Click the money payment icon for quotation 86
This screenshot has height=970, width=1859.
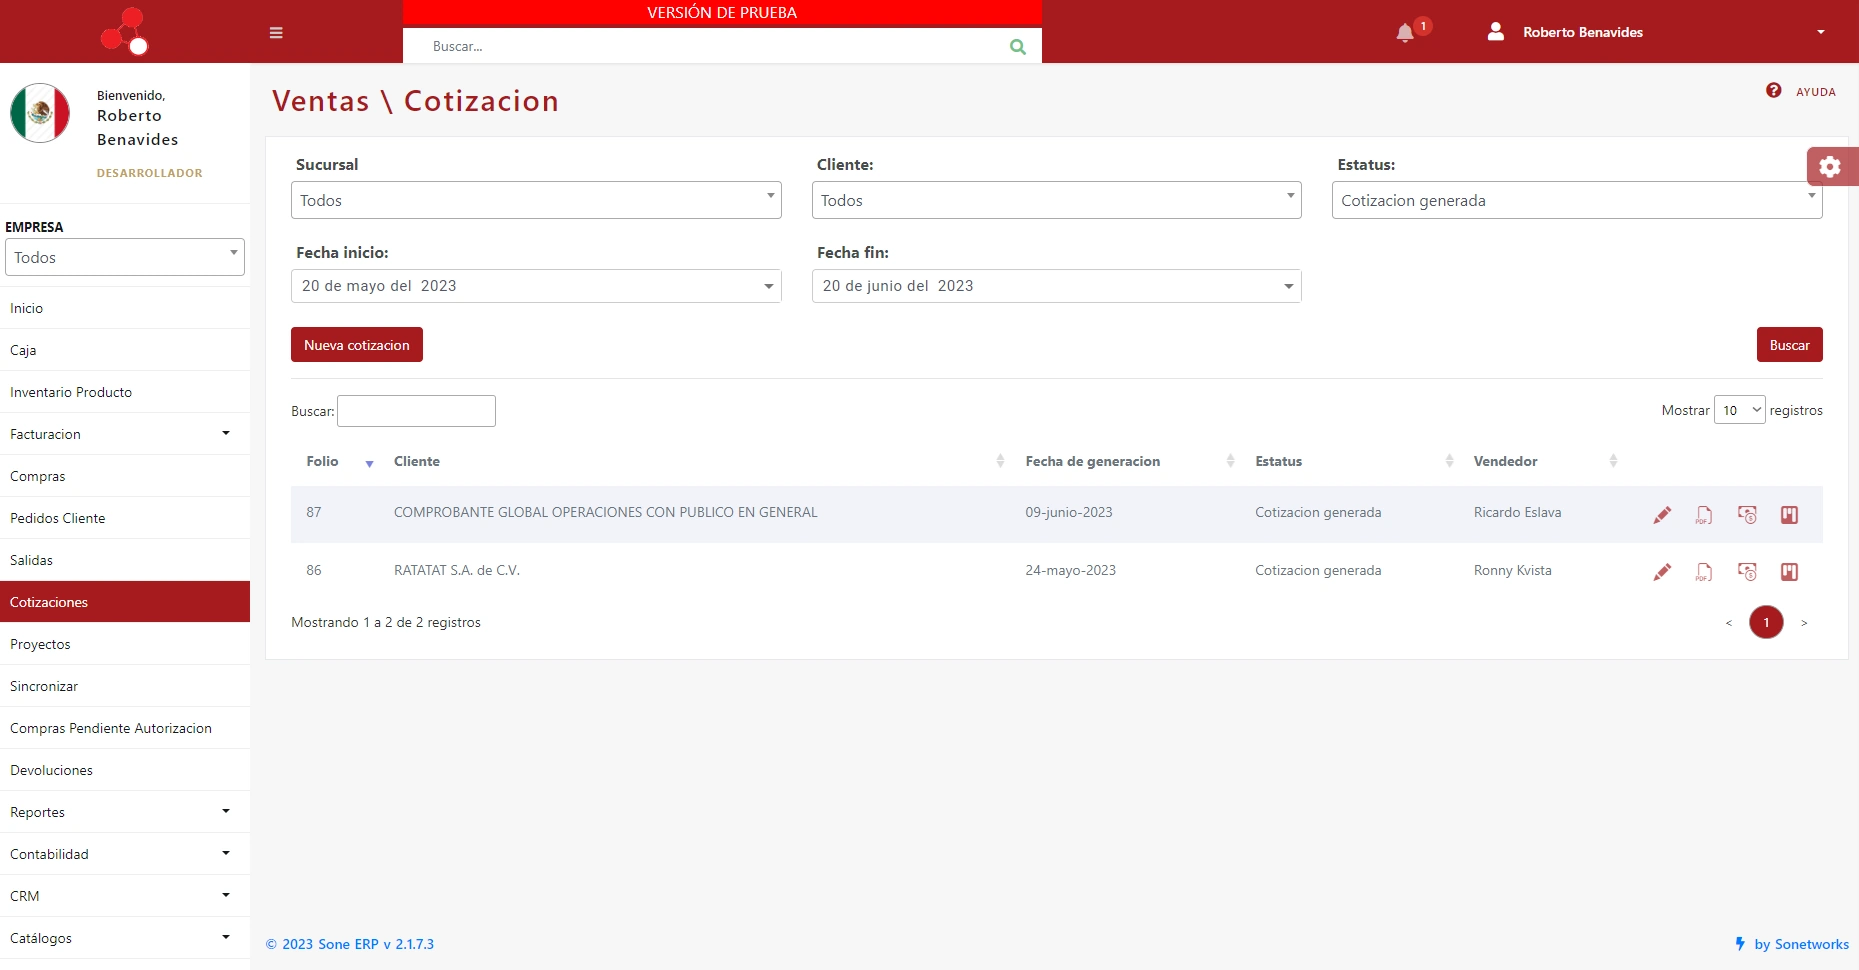[x=1747, y=572]
